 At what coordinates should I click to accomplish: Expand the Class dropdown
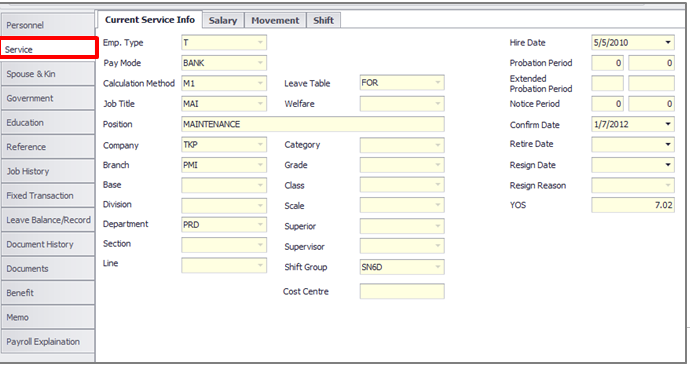click(x=438, y=185)
